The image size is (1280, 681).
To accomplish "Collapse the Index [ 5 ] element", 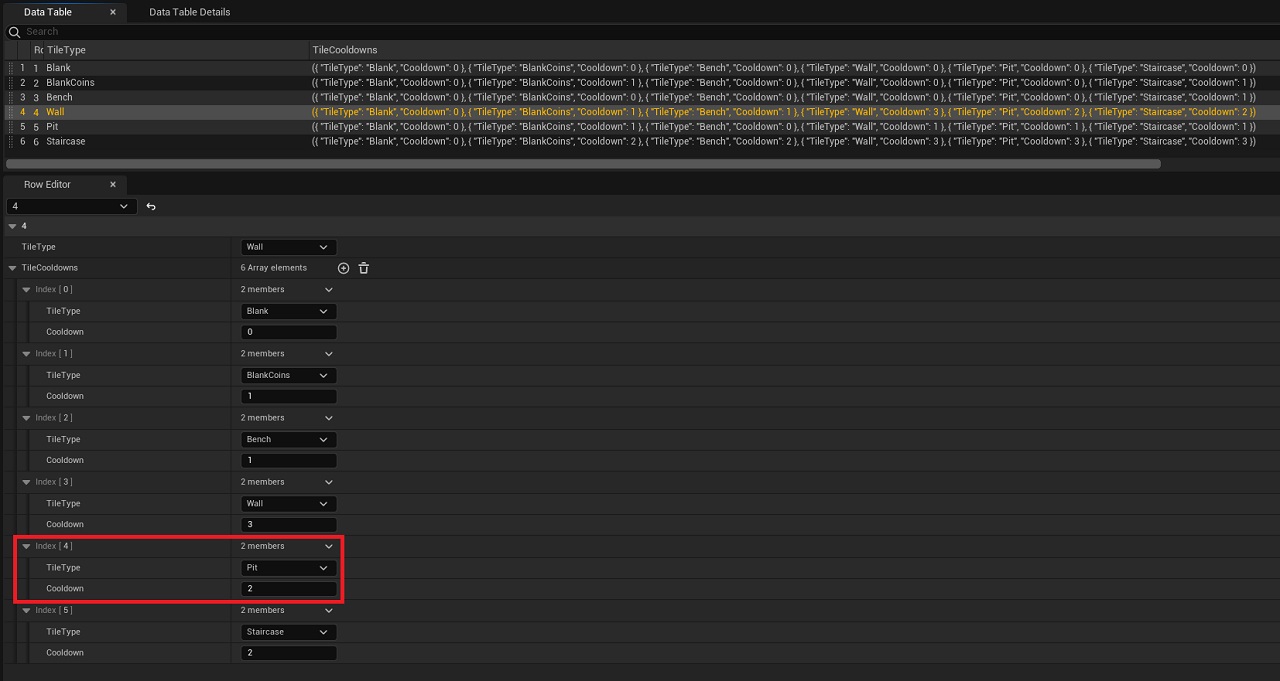I will pos(27,611).
